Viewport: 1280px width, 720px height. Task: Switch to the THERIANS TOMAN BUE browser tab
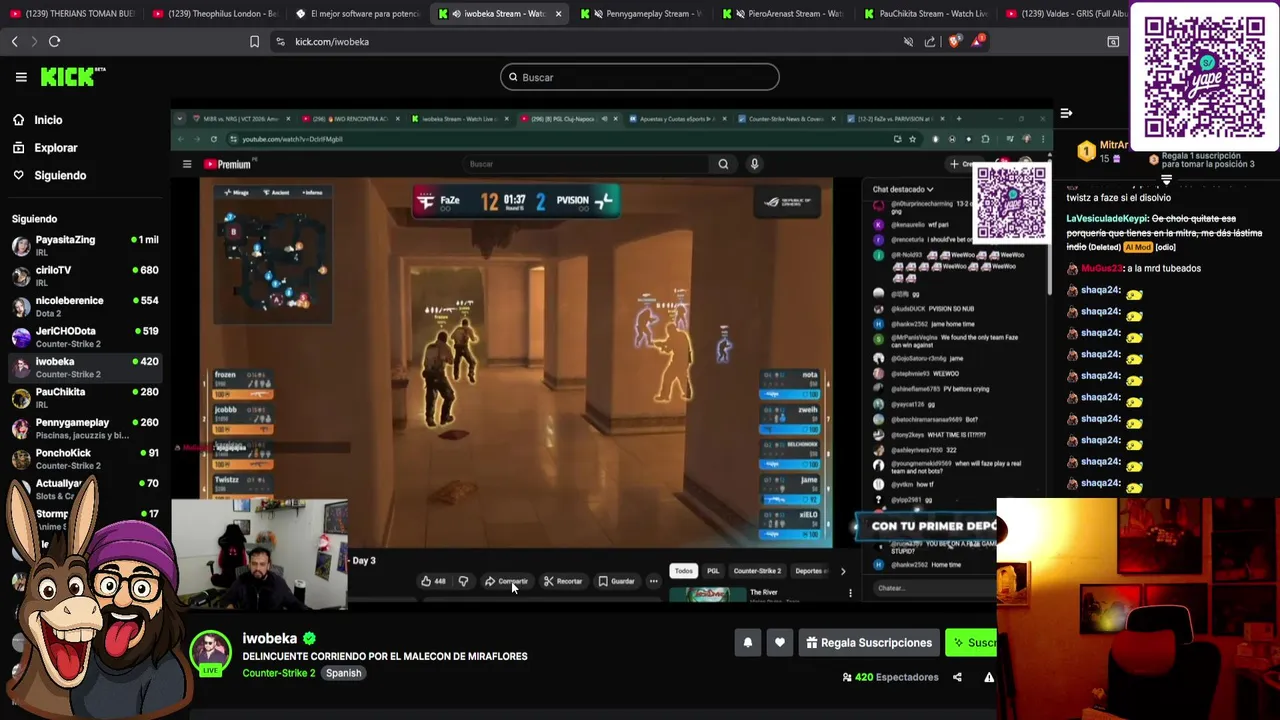(71, 14)
